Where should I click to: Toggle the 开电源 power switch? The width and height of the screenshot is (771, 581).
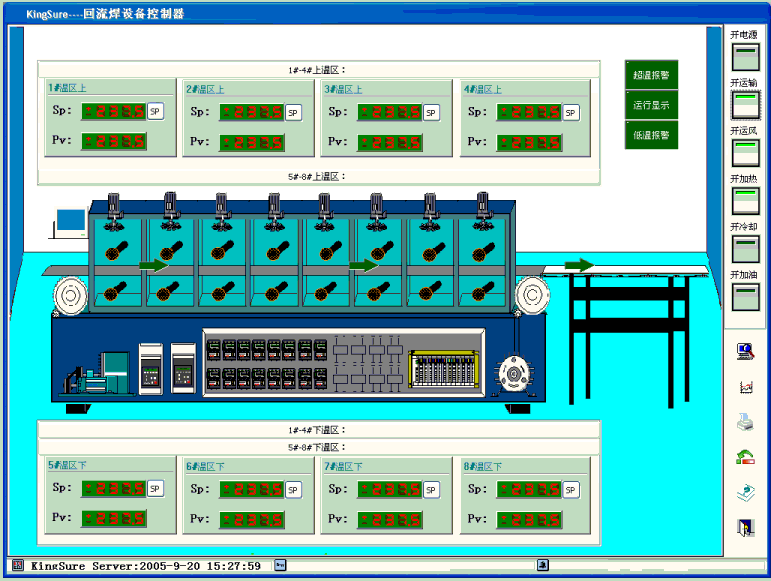[746, 56]
